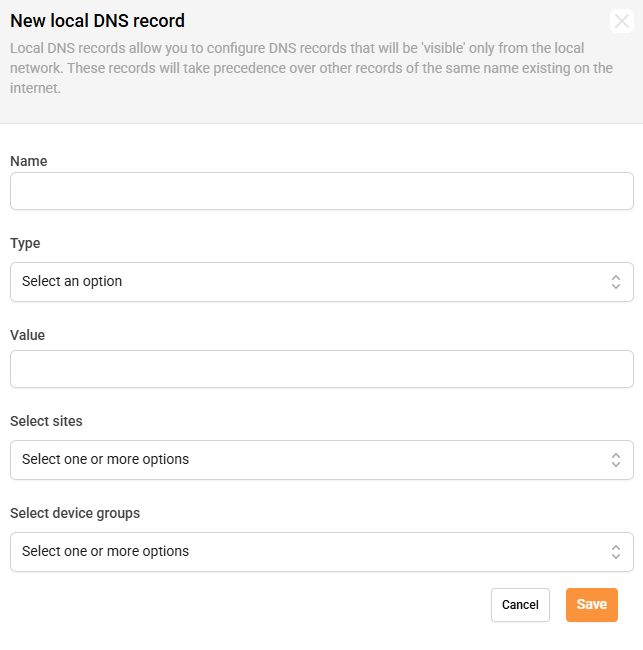Viewport: 643px width, 650px height.
Task: Click the local DNS records description paragraph
Action: tap(310, 68)
